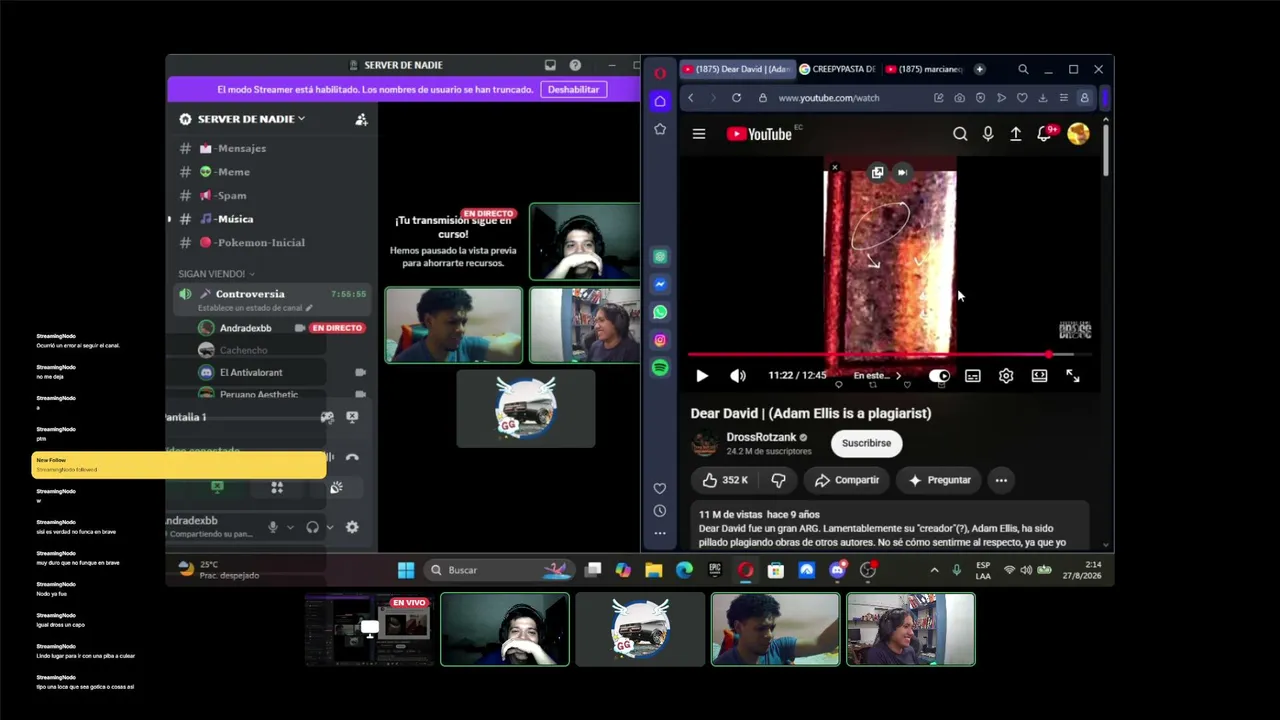Viewport: 1280px width, 720px height.
Task: Toggle YouTube subtitles button
Action: pos(972,376)
